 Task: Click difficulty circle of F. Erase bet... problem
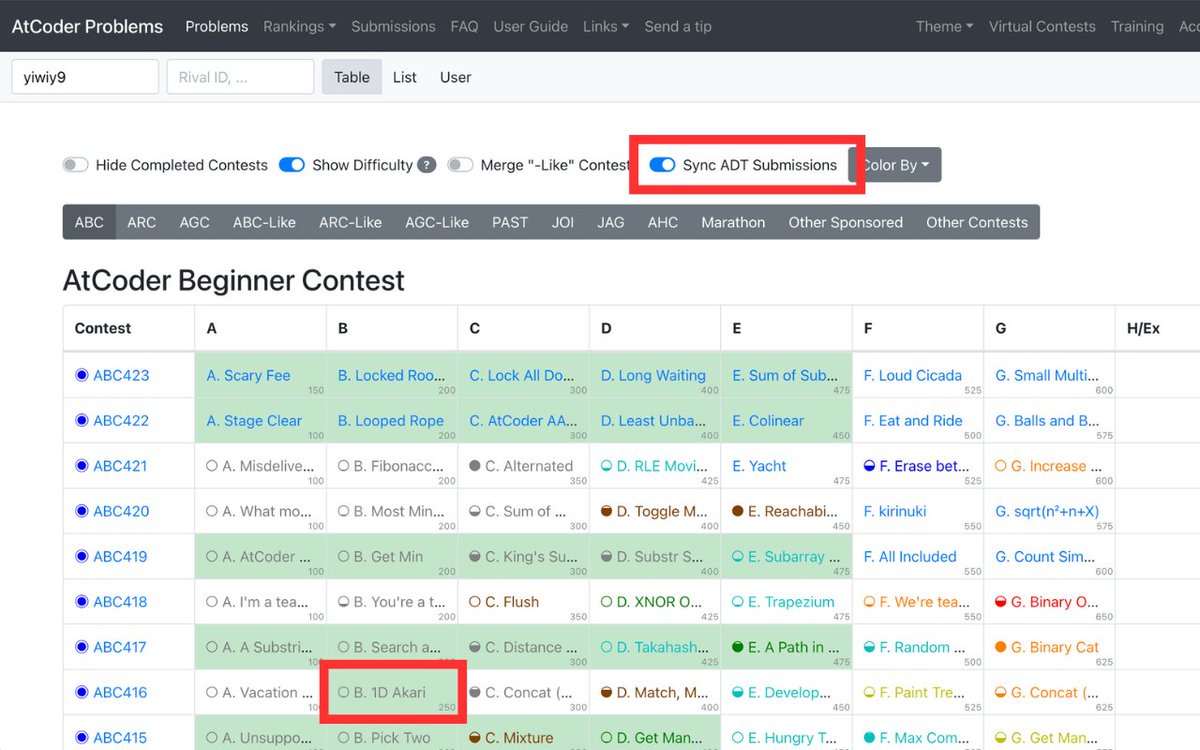click(x=870, y=466)
